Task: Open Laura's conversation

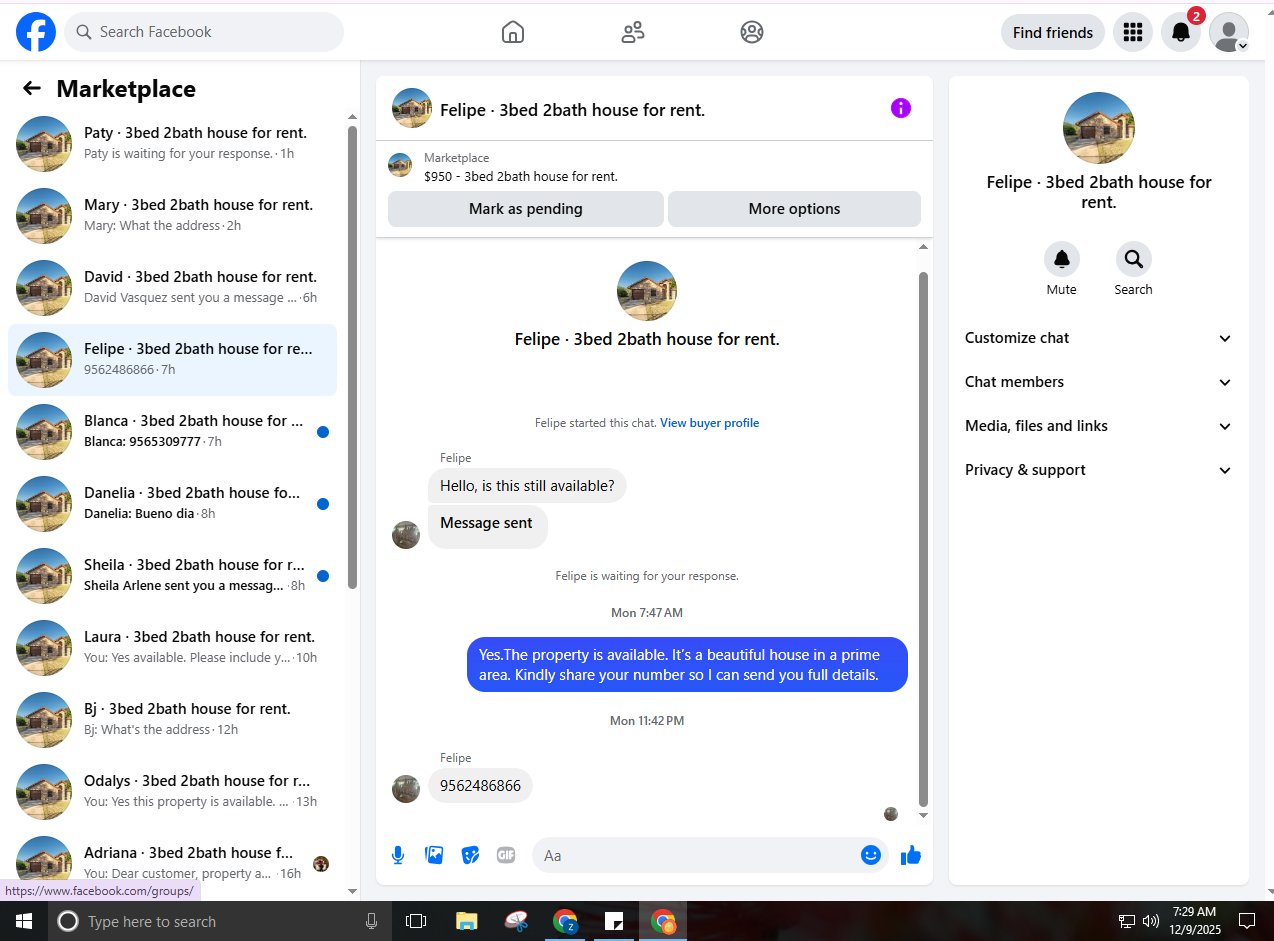Action: coord(172,648)
